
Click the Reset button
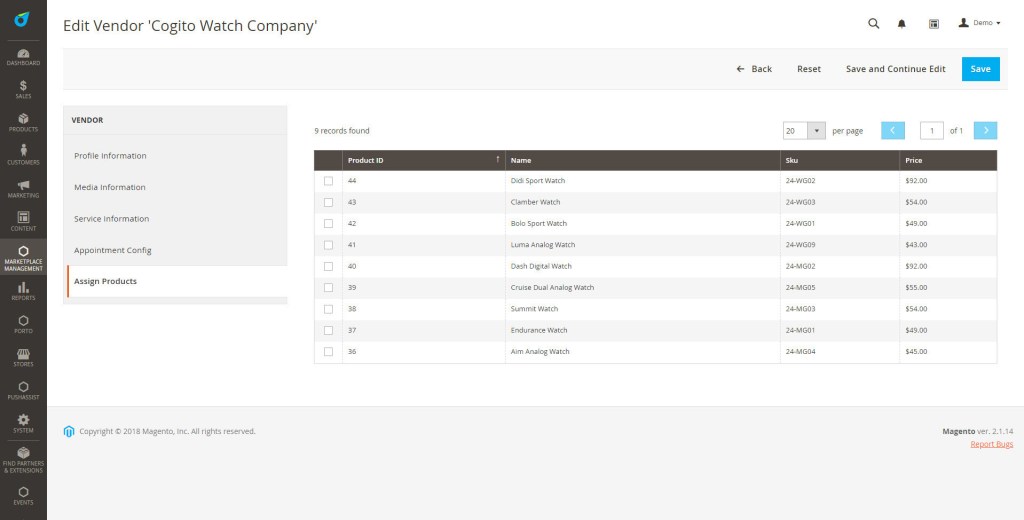[x=809, y=69]
